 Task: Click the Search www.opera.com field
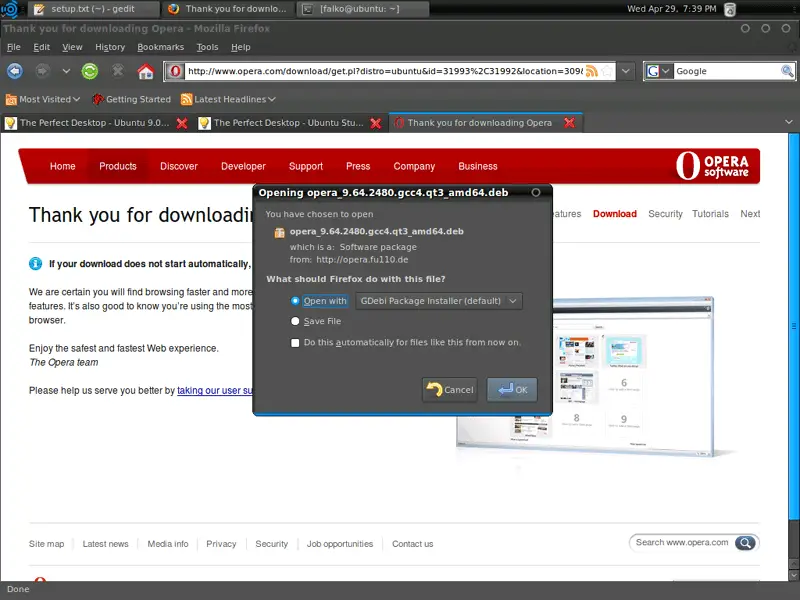coord(682,543)
